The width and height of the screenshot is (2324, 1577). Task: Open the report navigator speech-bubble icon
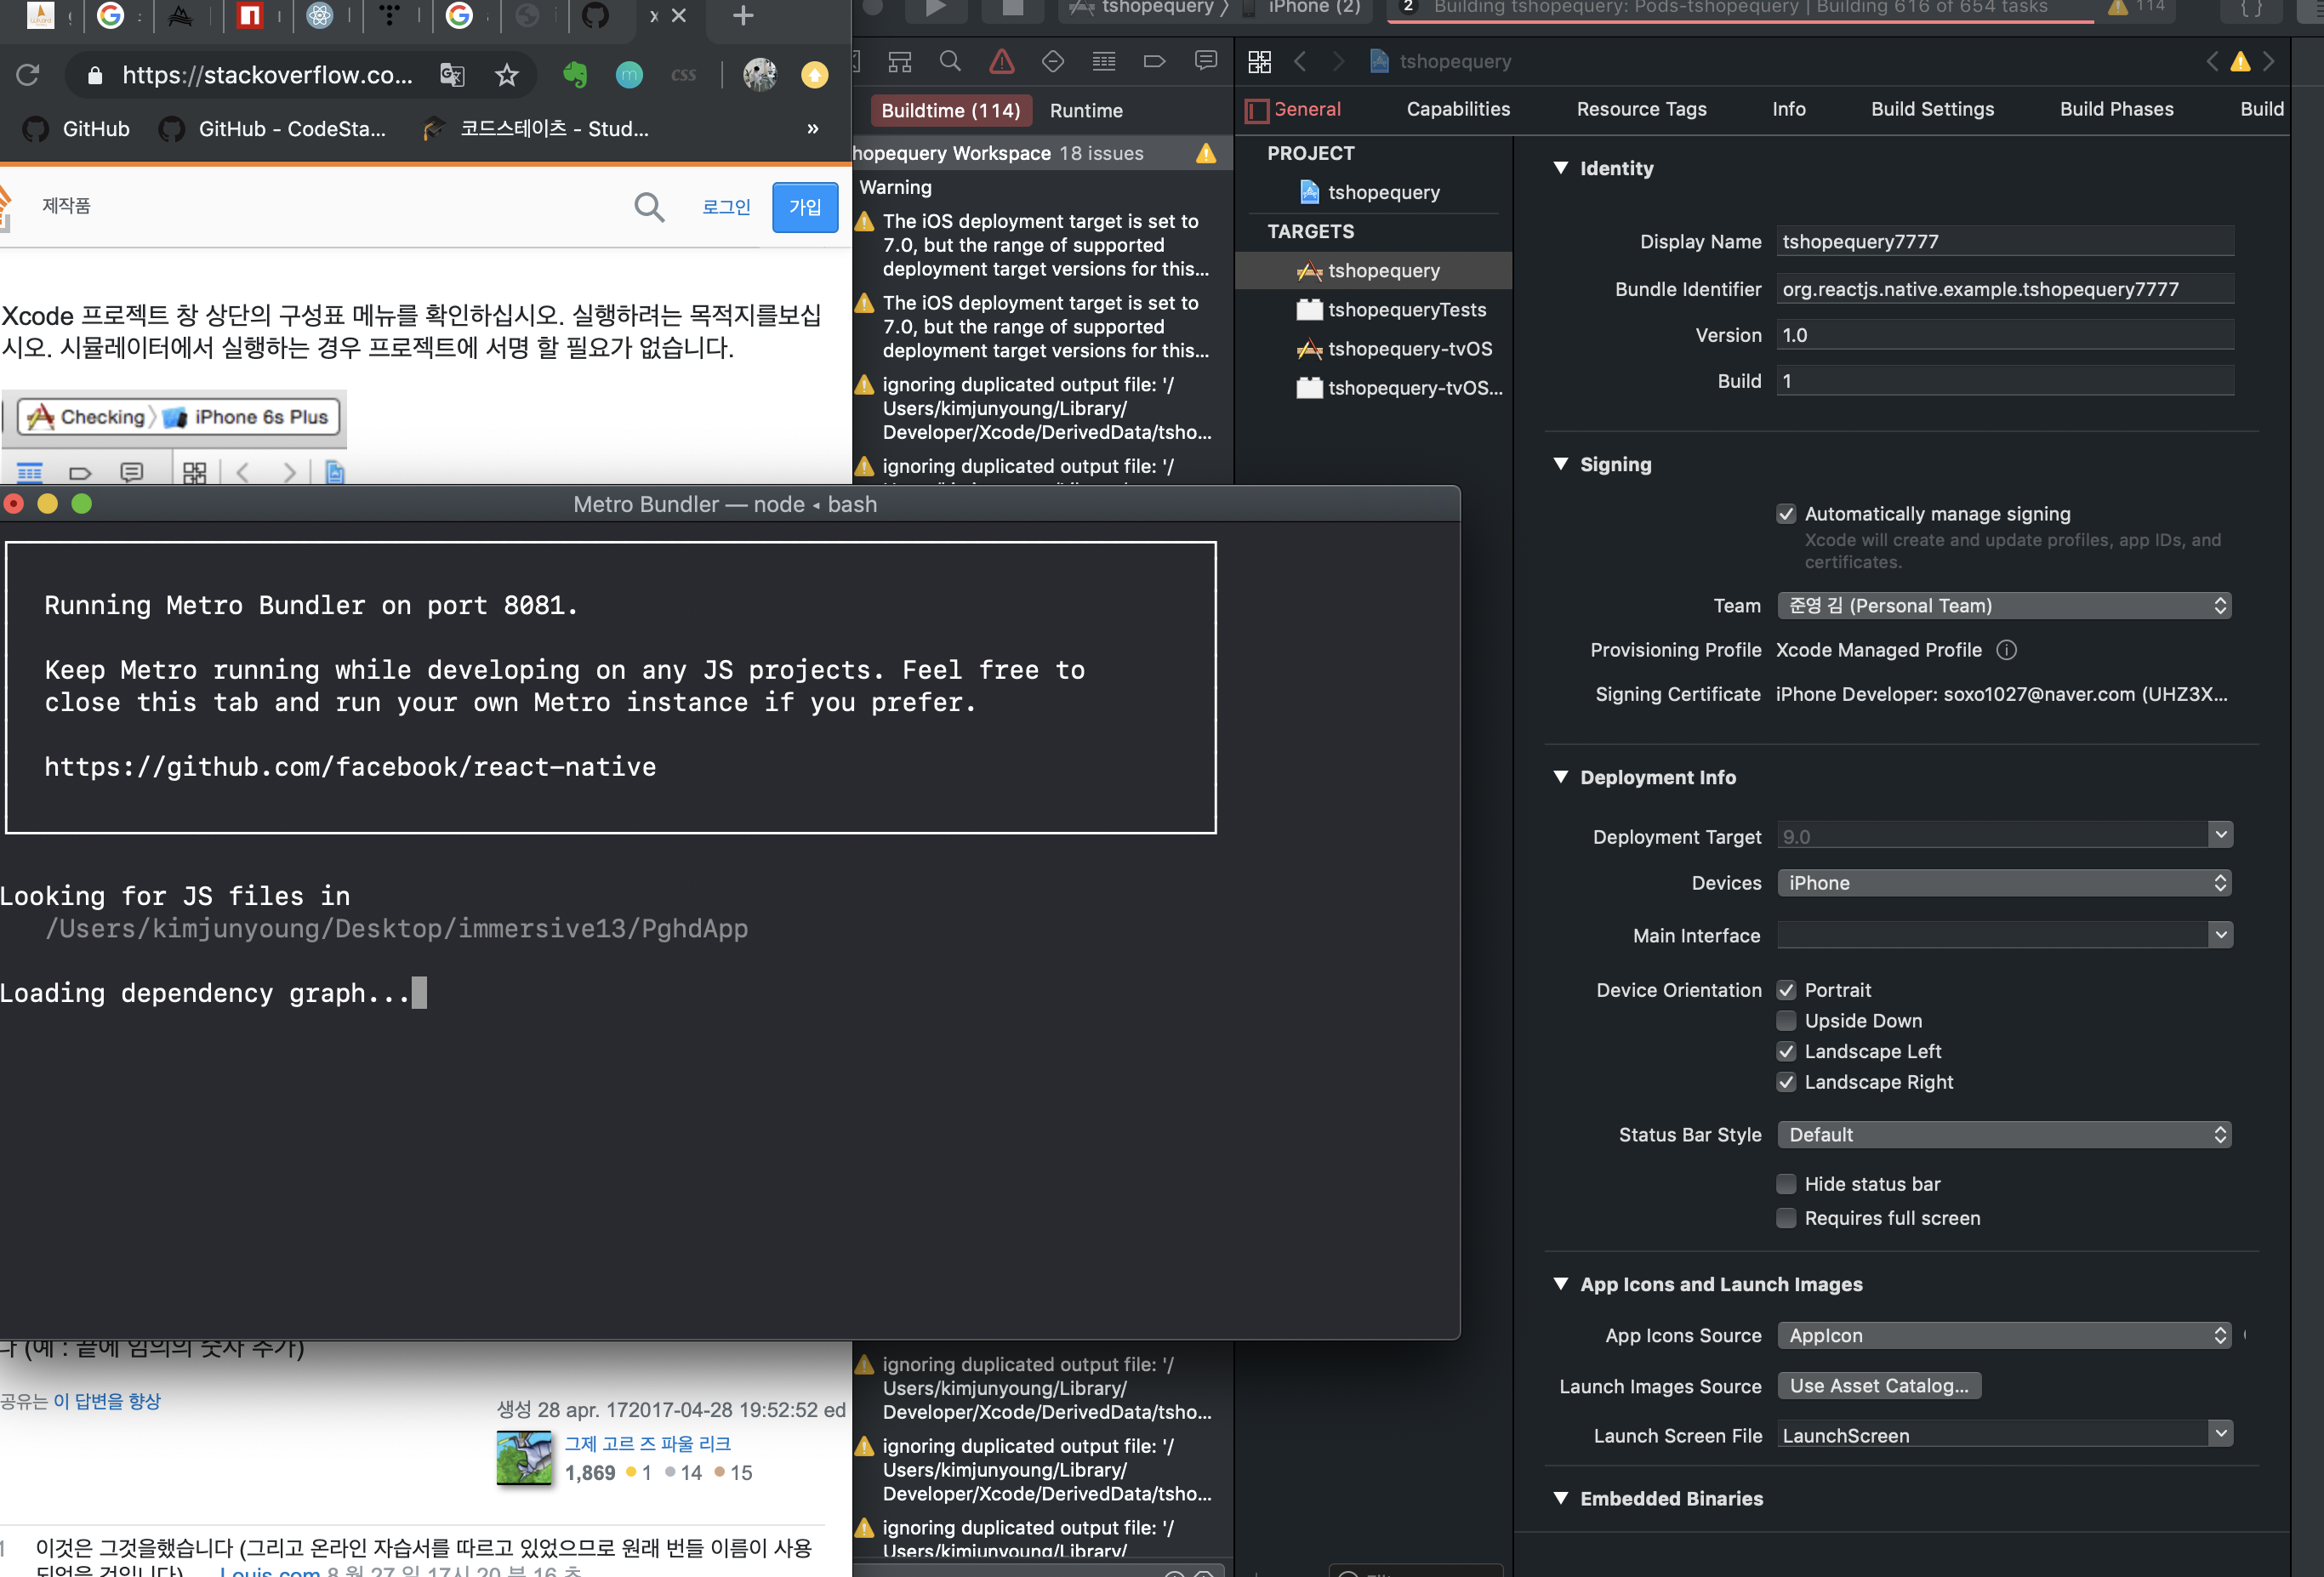pyautogui.click(x=1206, y=62)
